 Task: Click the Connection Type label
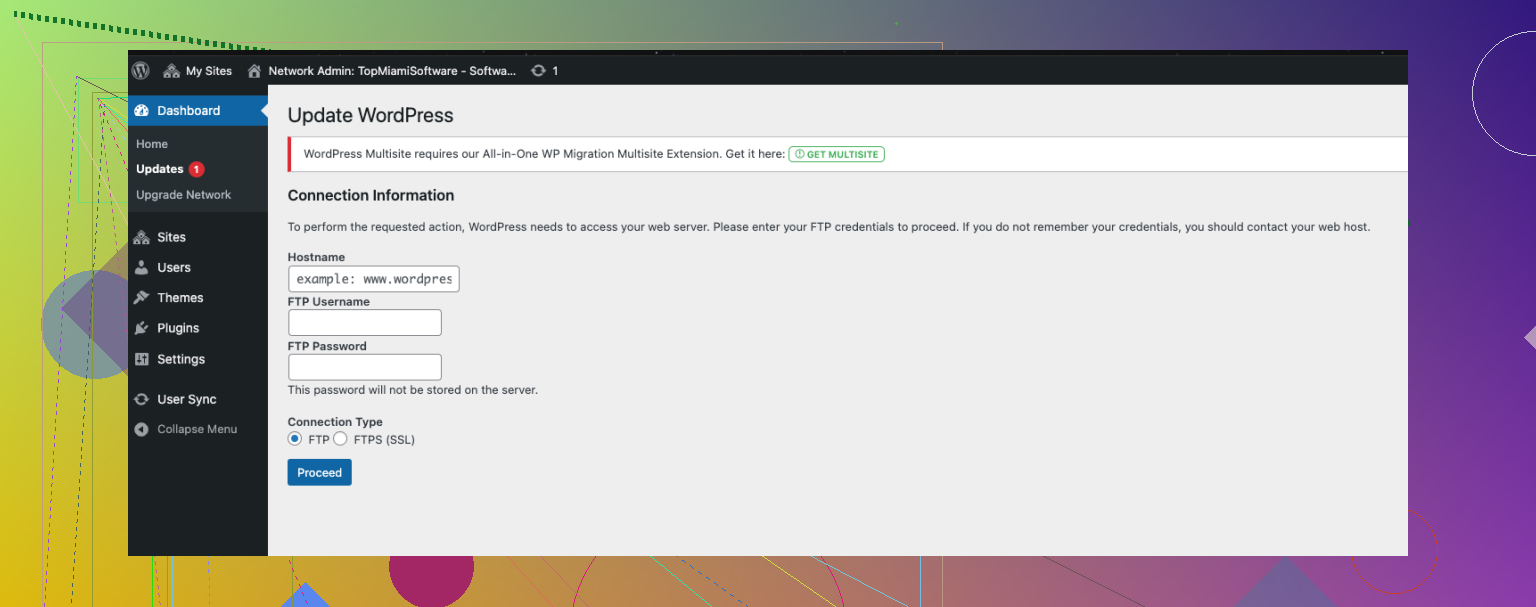(335, 422)
